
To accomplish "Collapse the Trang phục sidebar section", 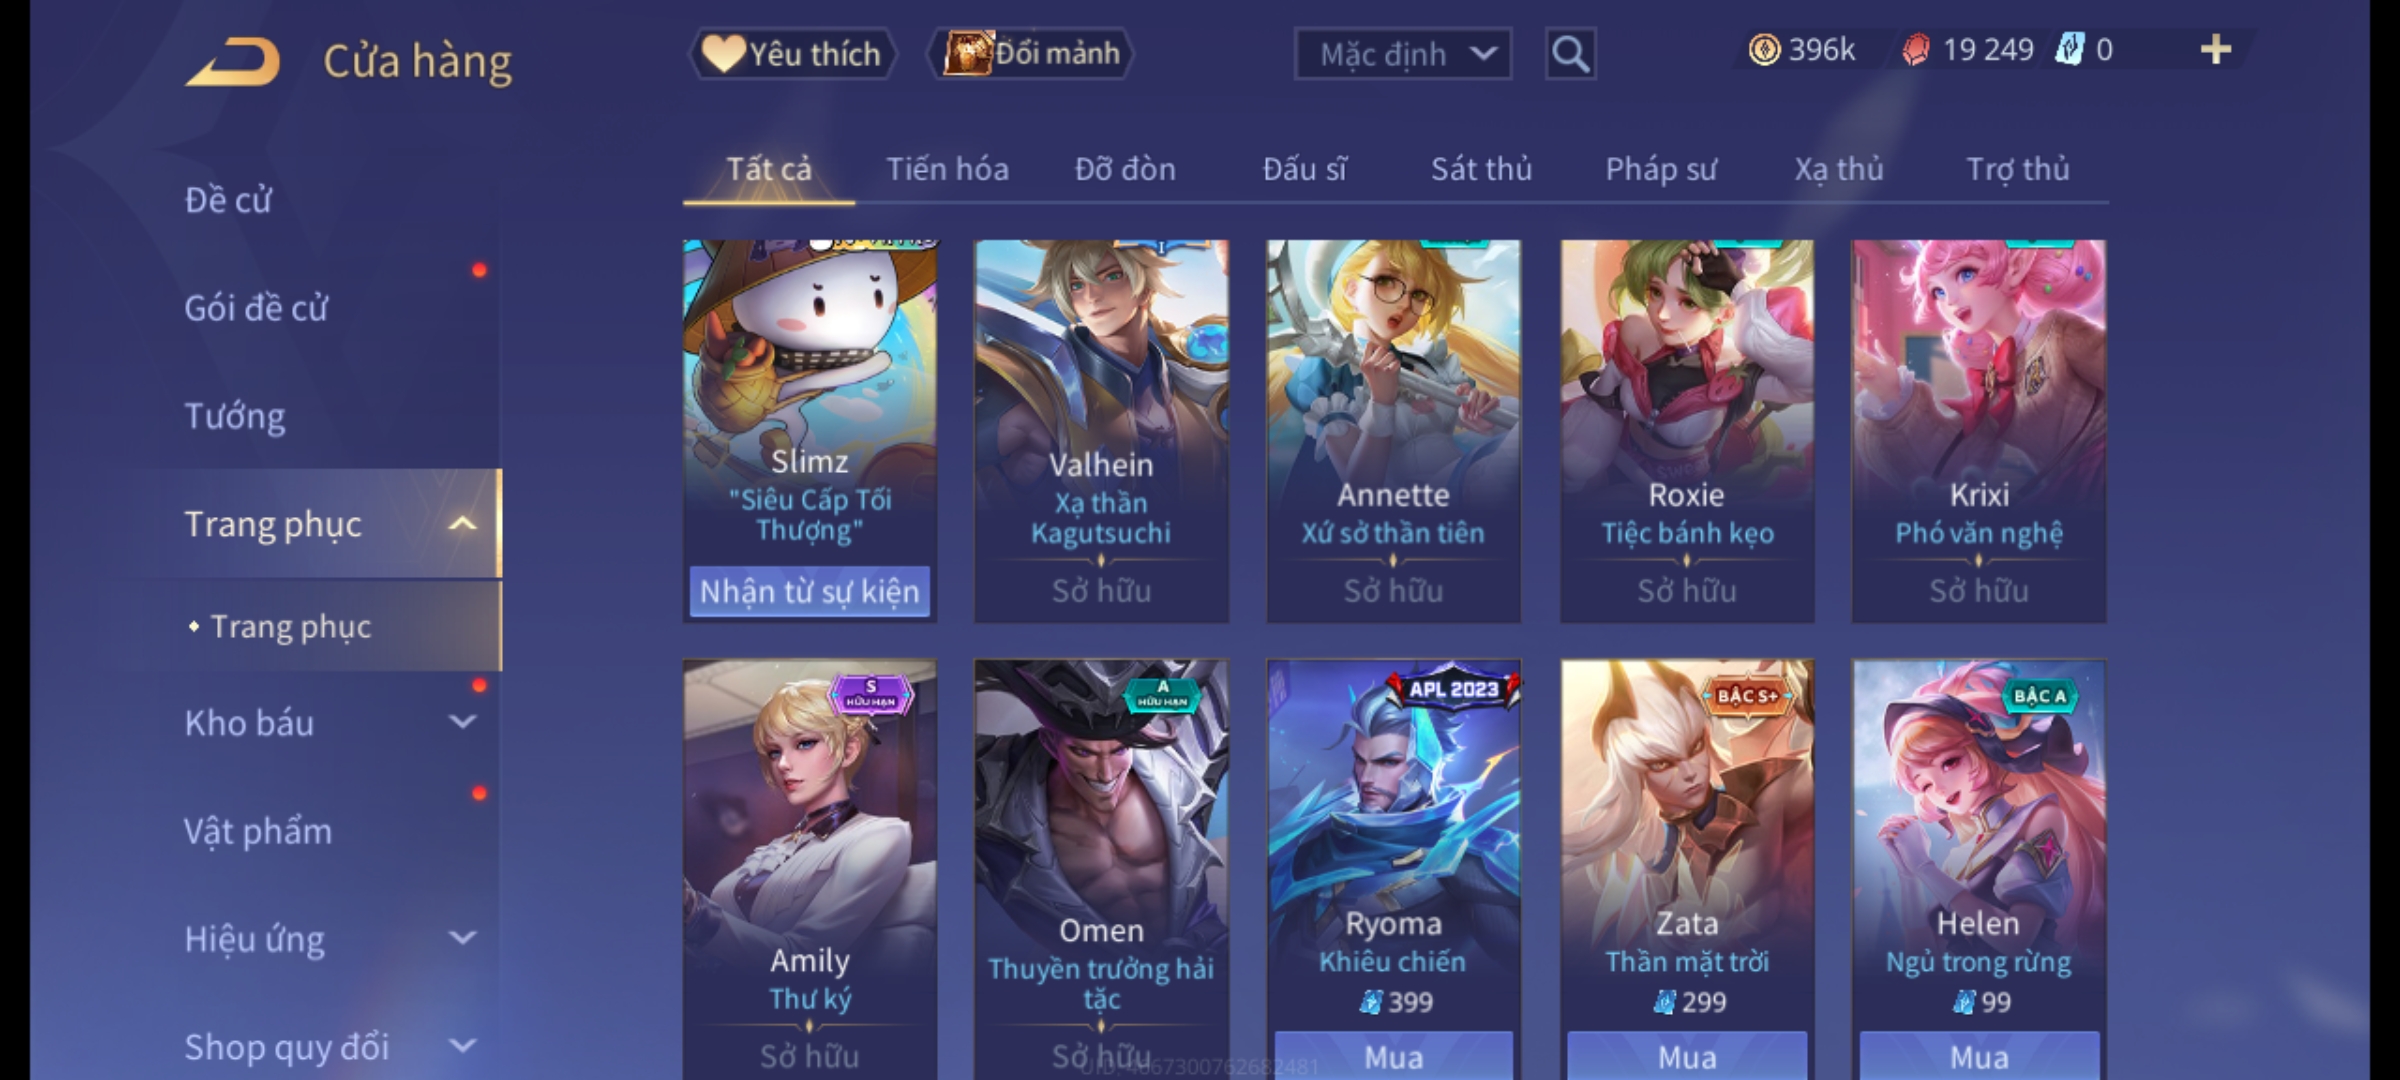I will pos(462,524).
